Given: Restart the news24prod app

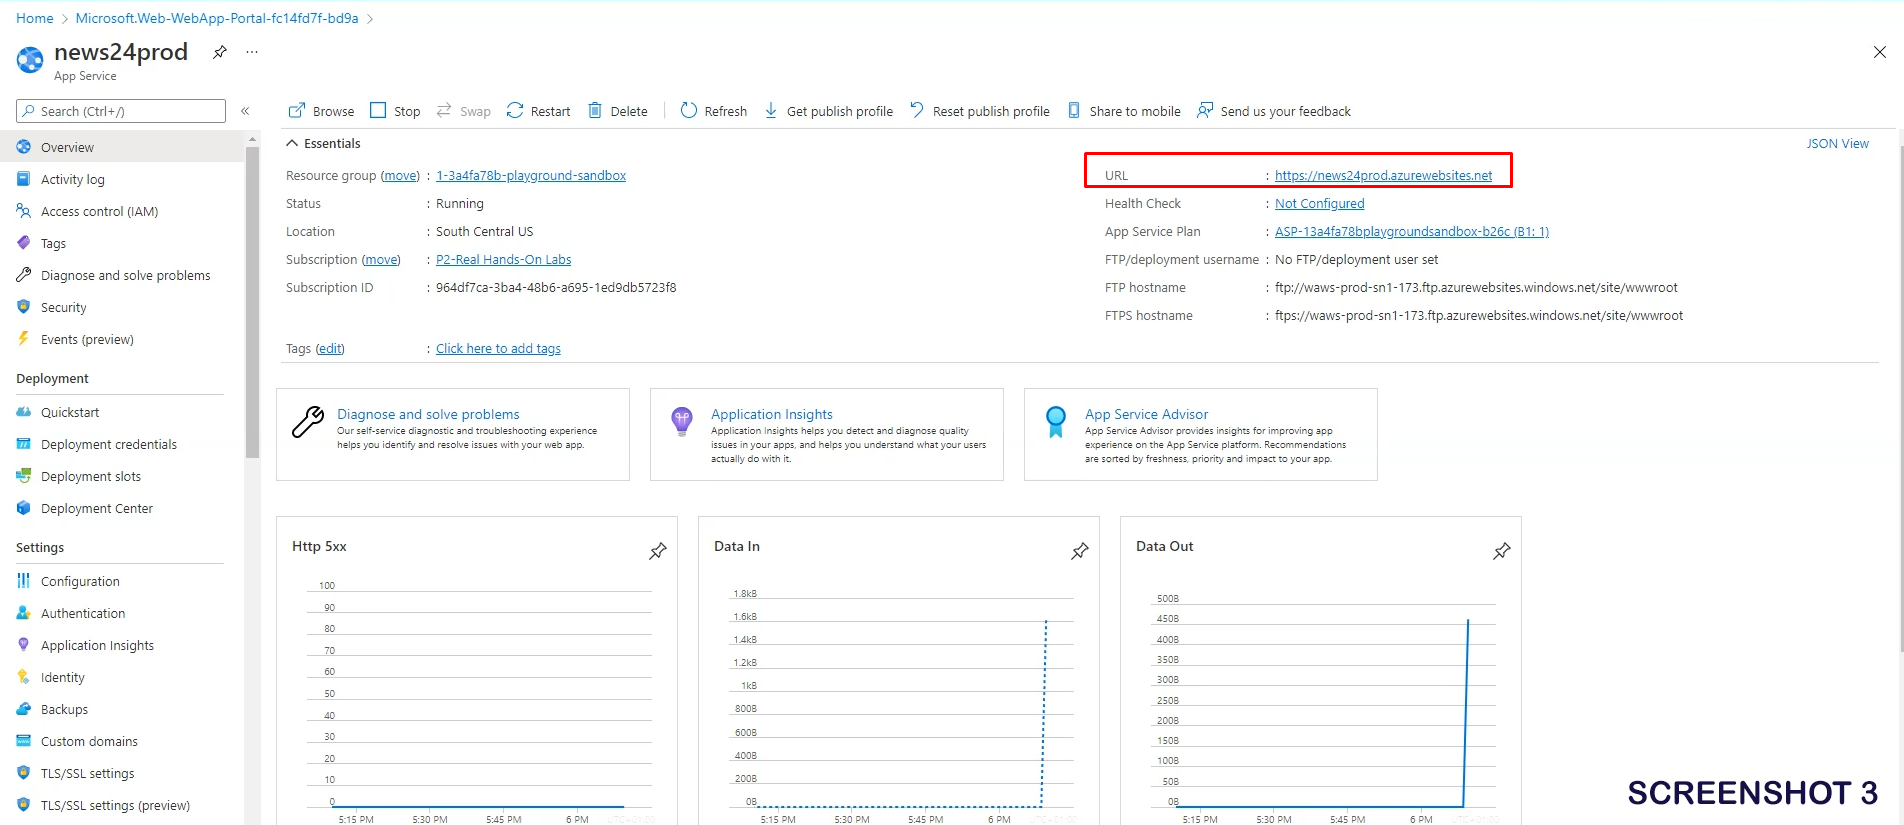Looking at the screenshot, I should pos(538,111).
